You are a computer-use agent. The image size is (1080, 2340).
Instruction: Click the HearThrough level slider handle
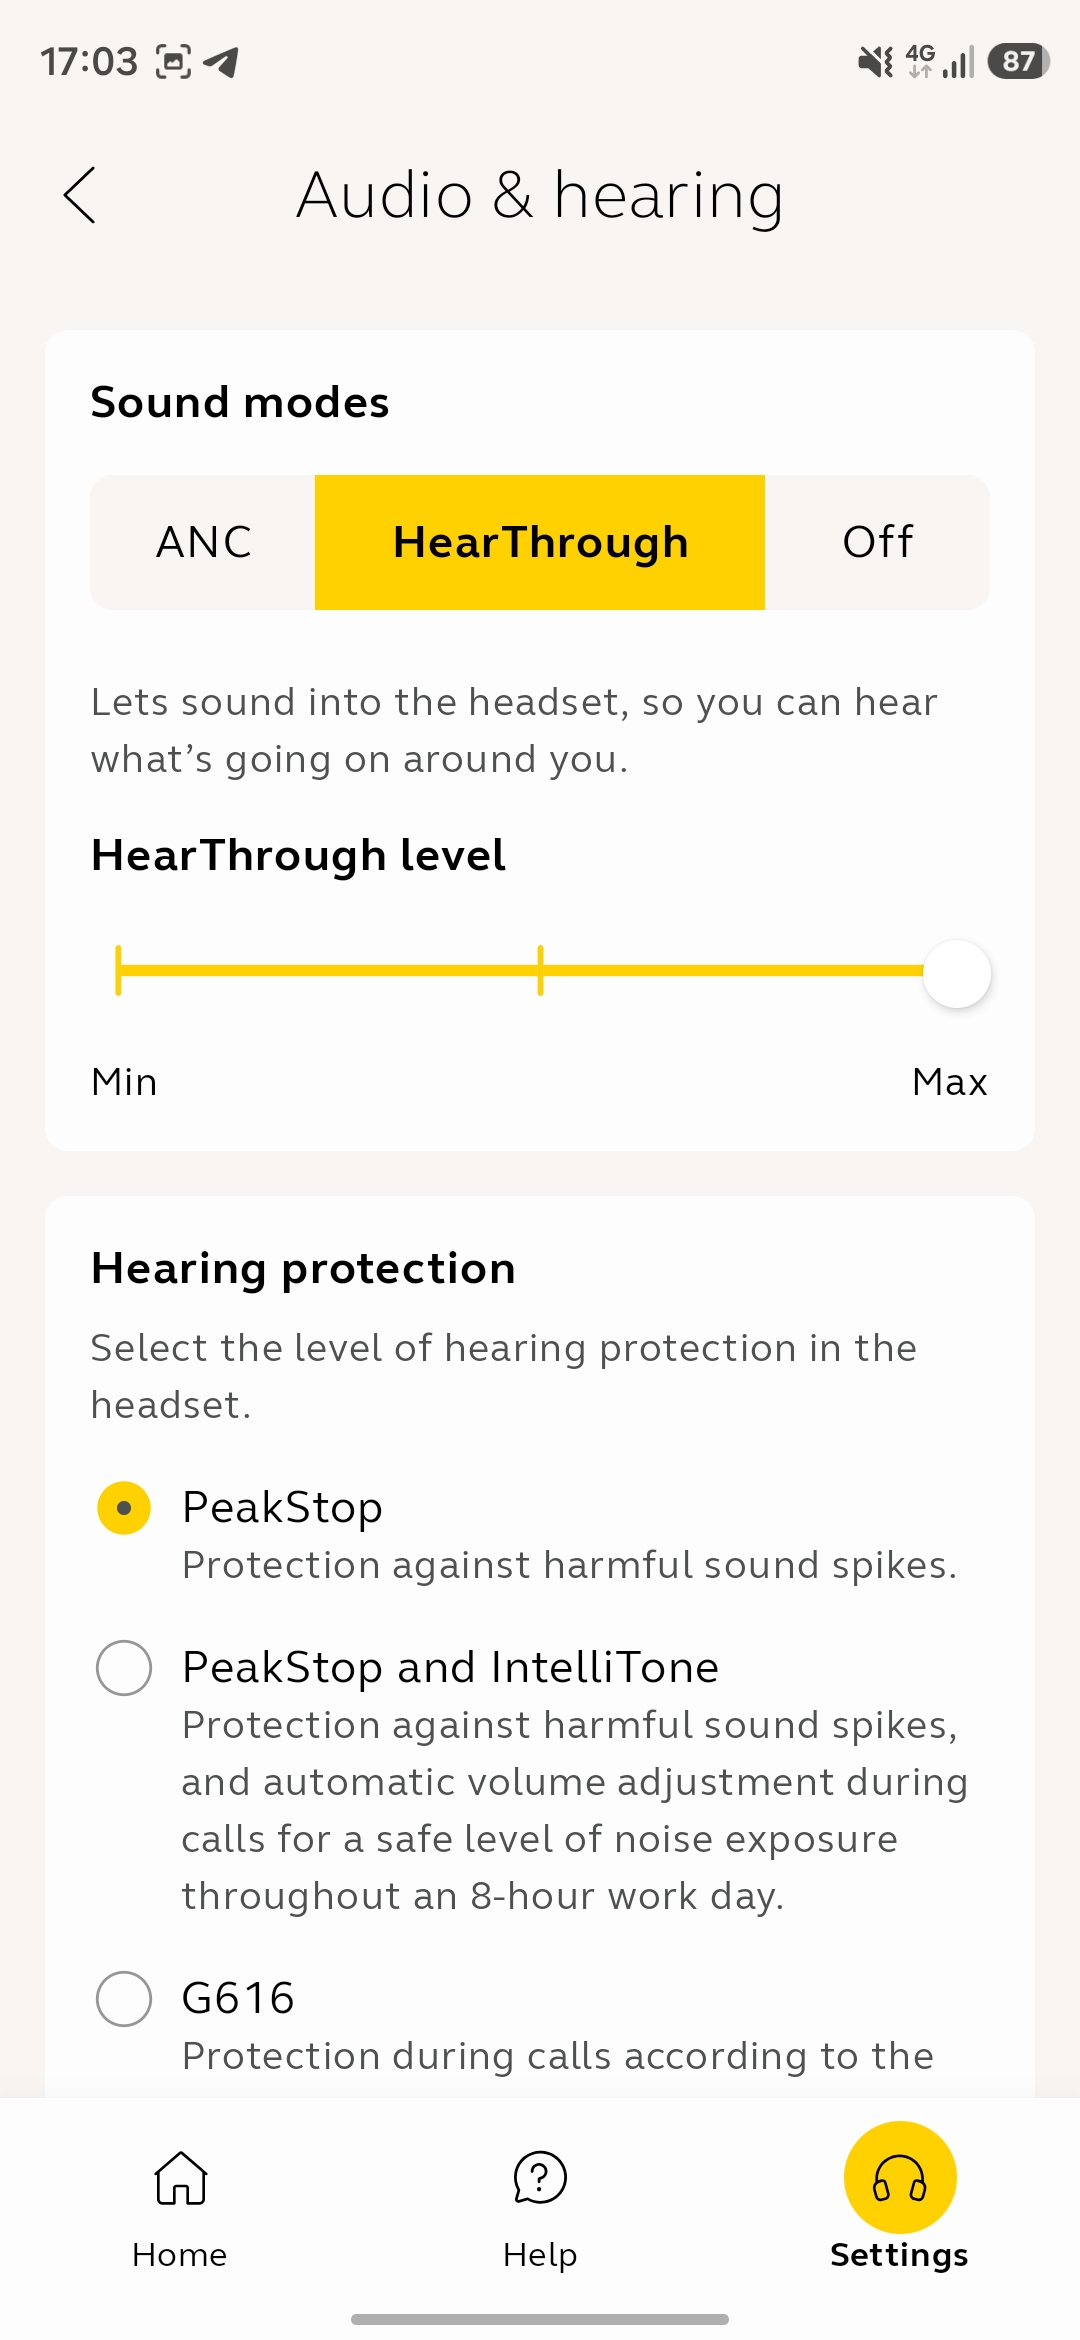(x=957, y=973)
